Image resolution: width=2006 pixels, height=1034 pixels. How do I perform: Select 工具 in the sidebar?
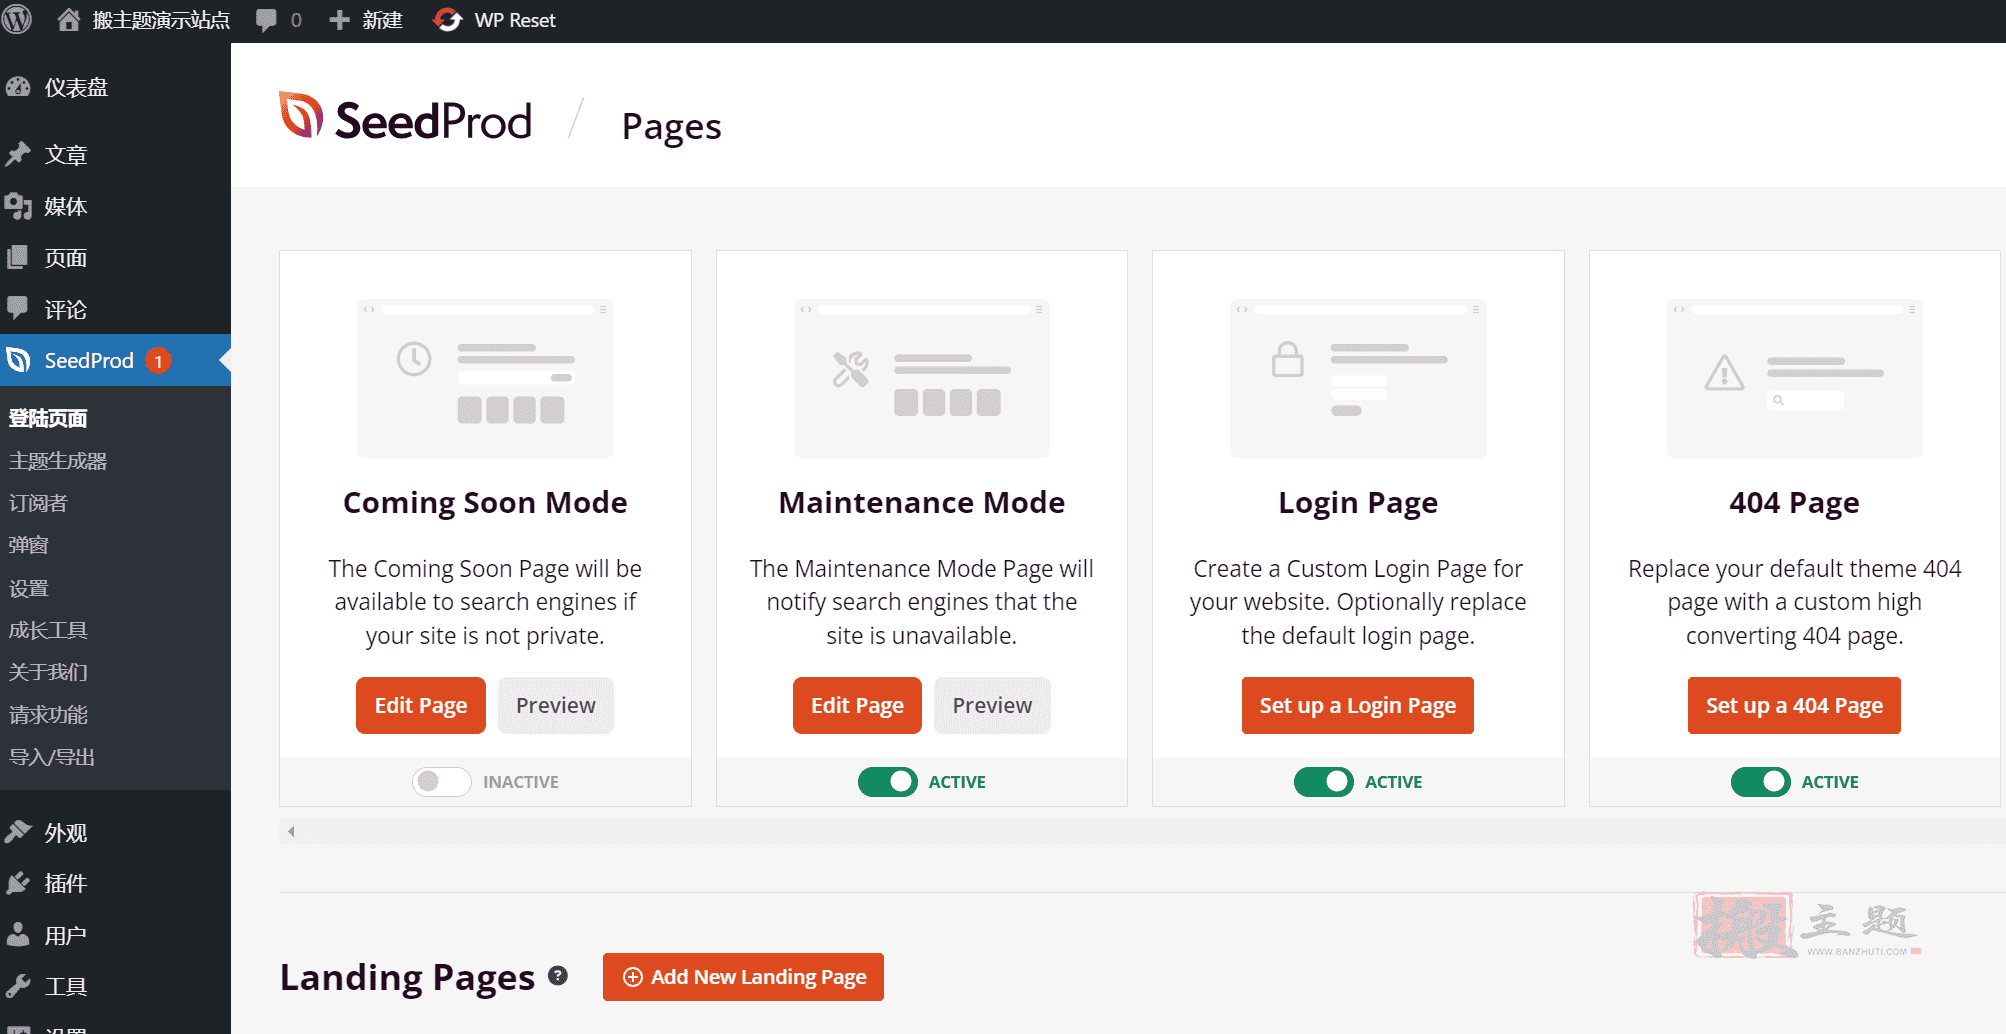115,987
